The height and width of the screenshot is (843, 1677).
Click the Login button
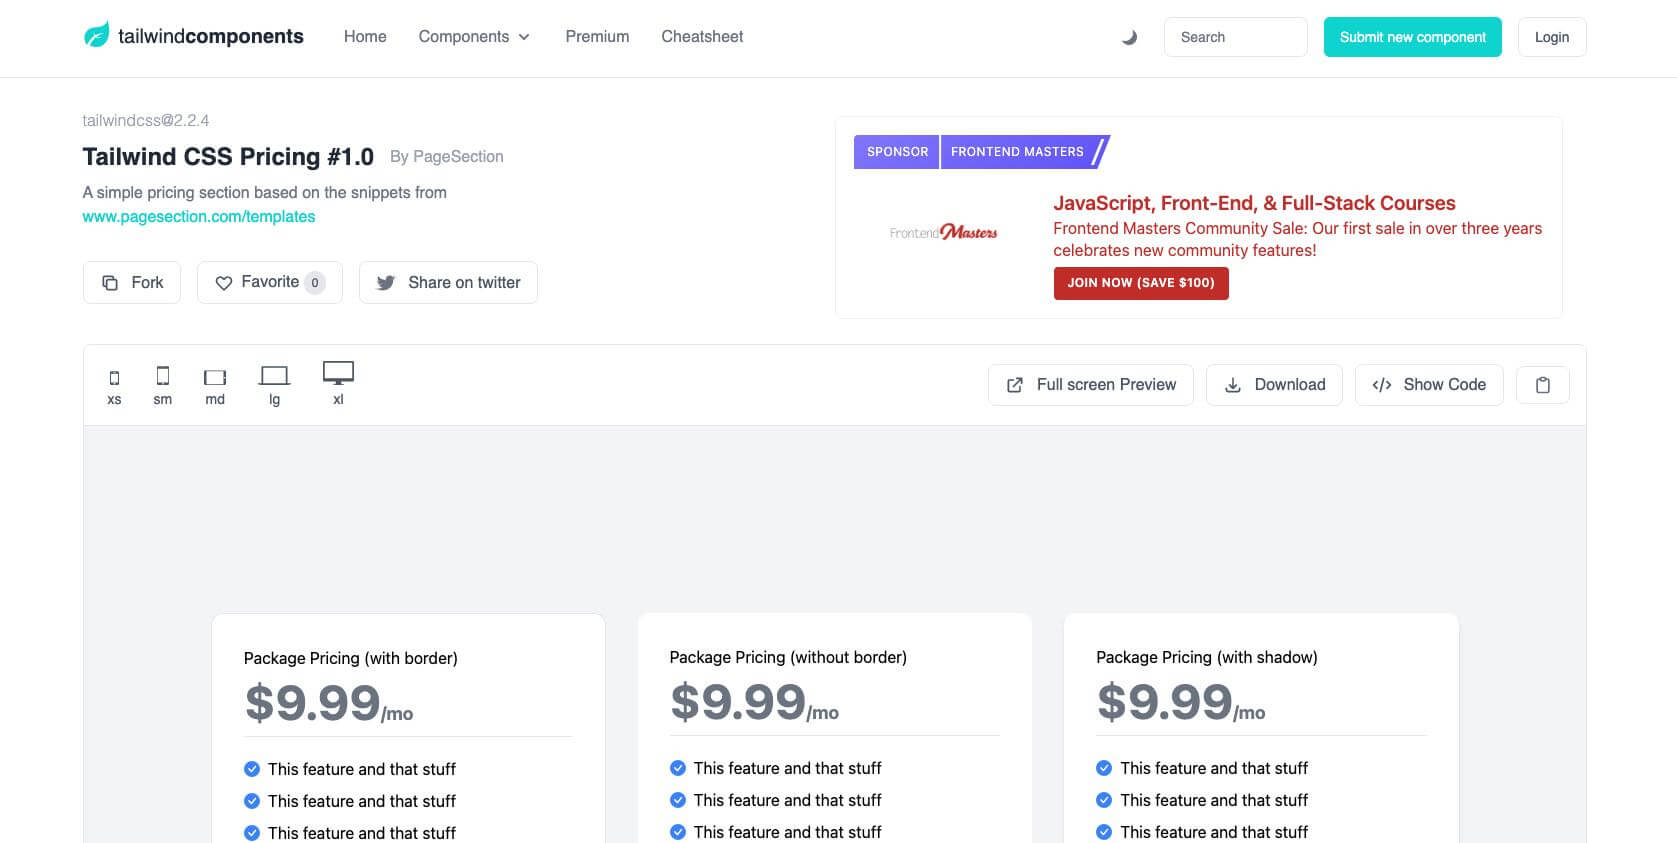click(1551, 37)
